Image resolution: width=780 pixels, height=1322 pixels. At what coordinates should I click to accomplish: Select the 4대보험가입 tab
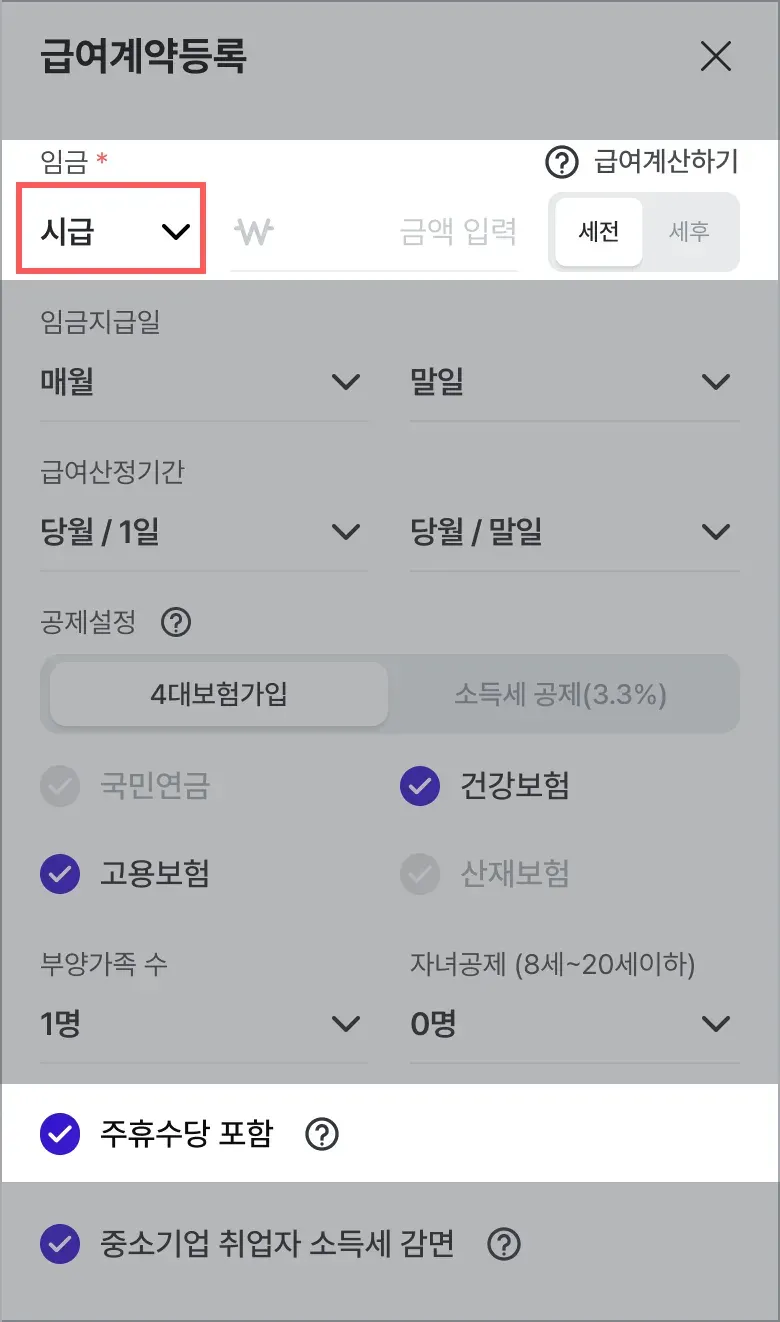click(219, 694)
